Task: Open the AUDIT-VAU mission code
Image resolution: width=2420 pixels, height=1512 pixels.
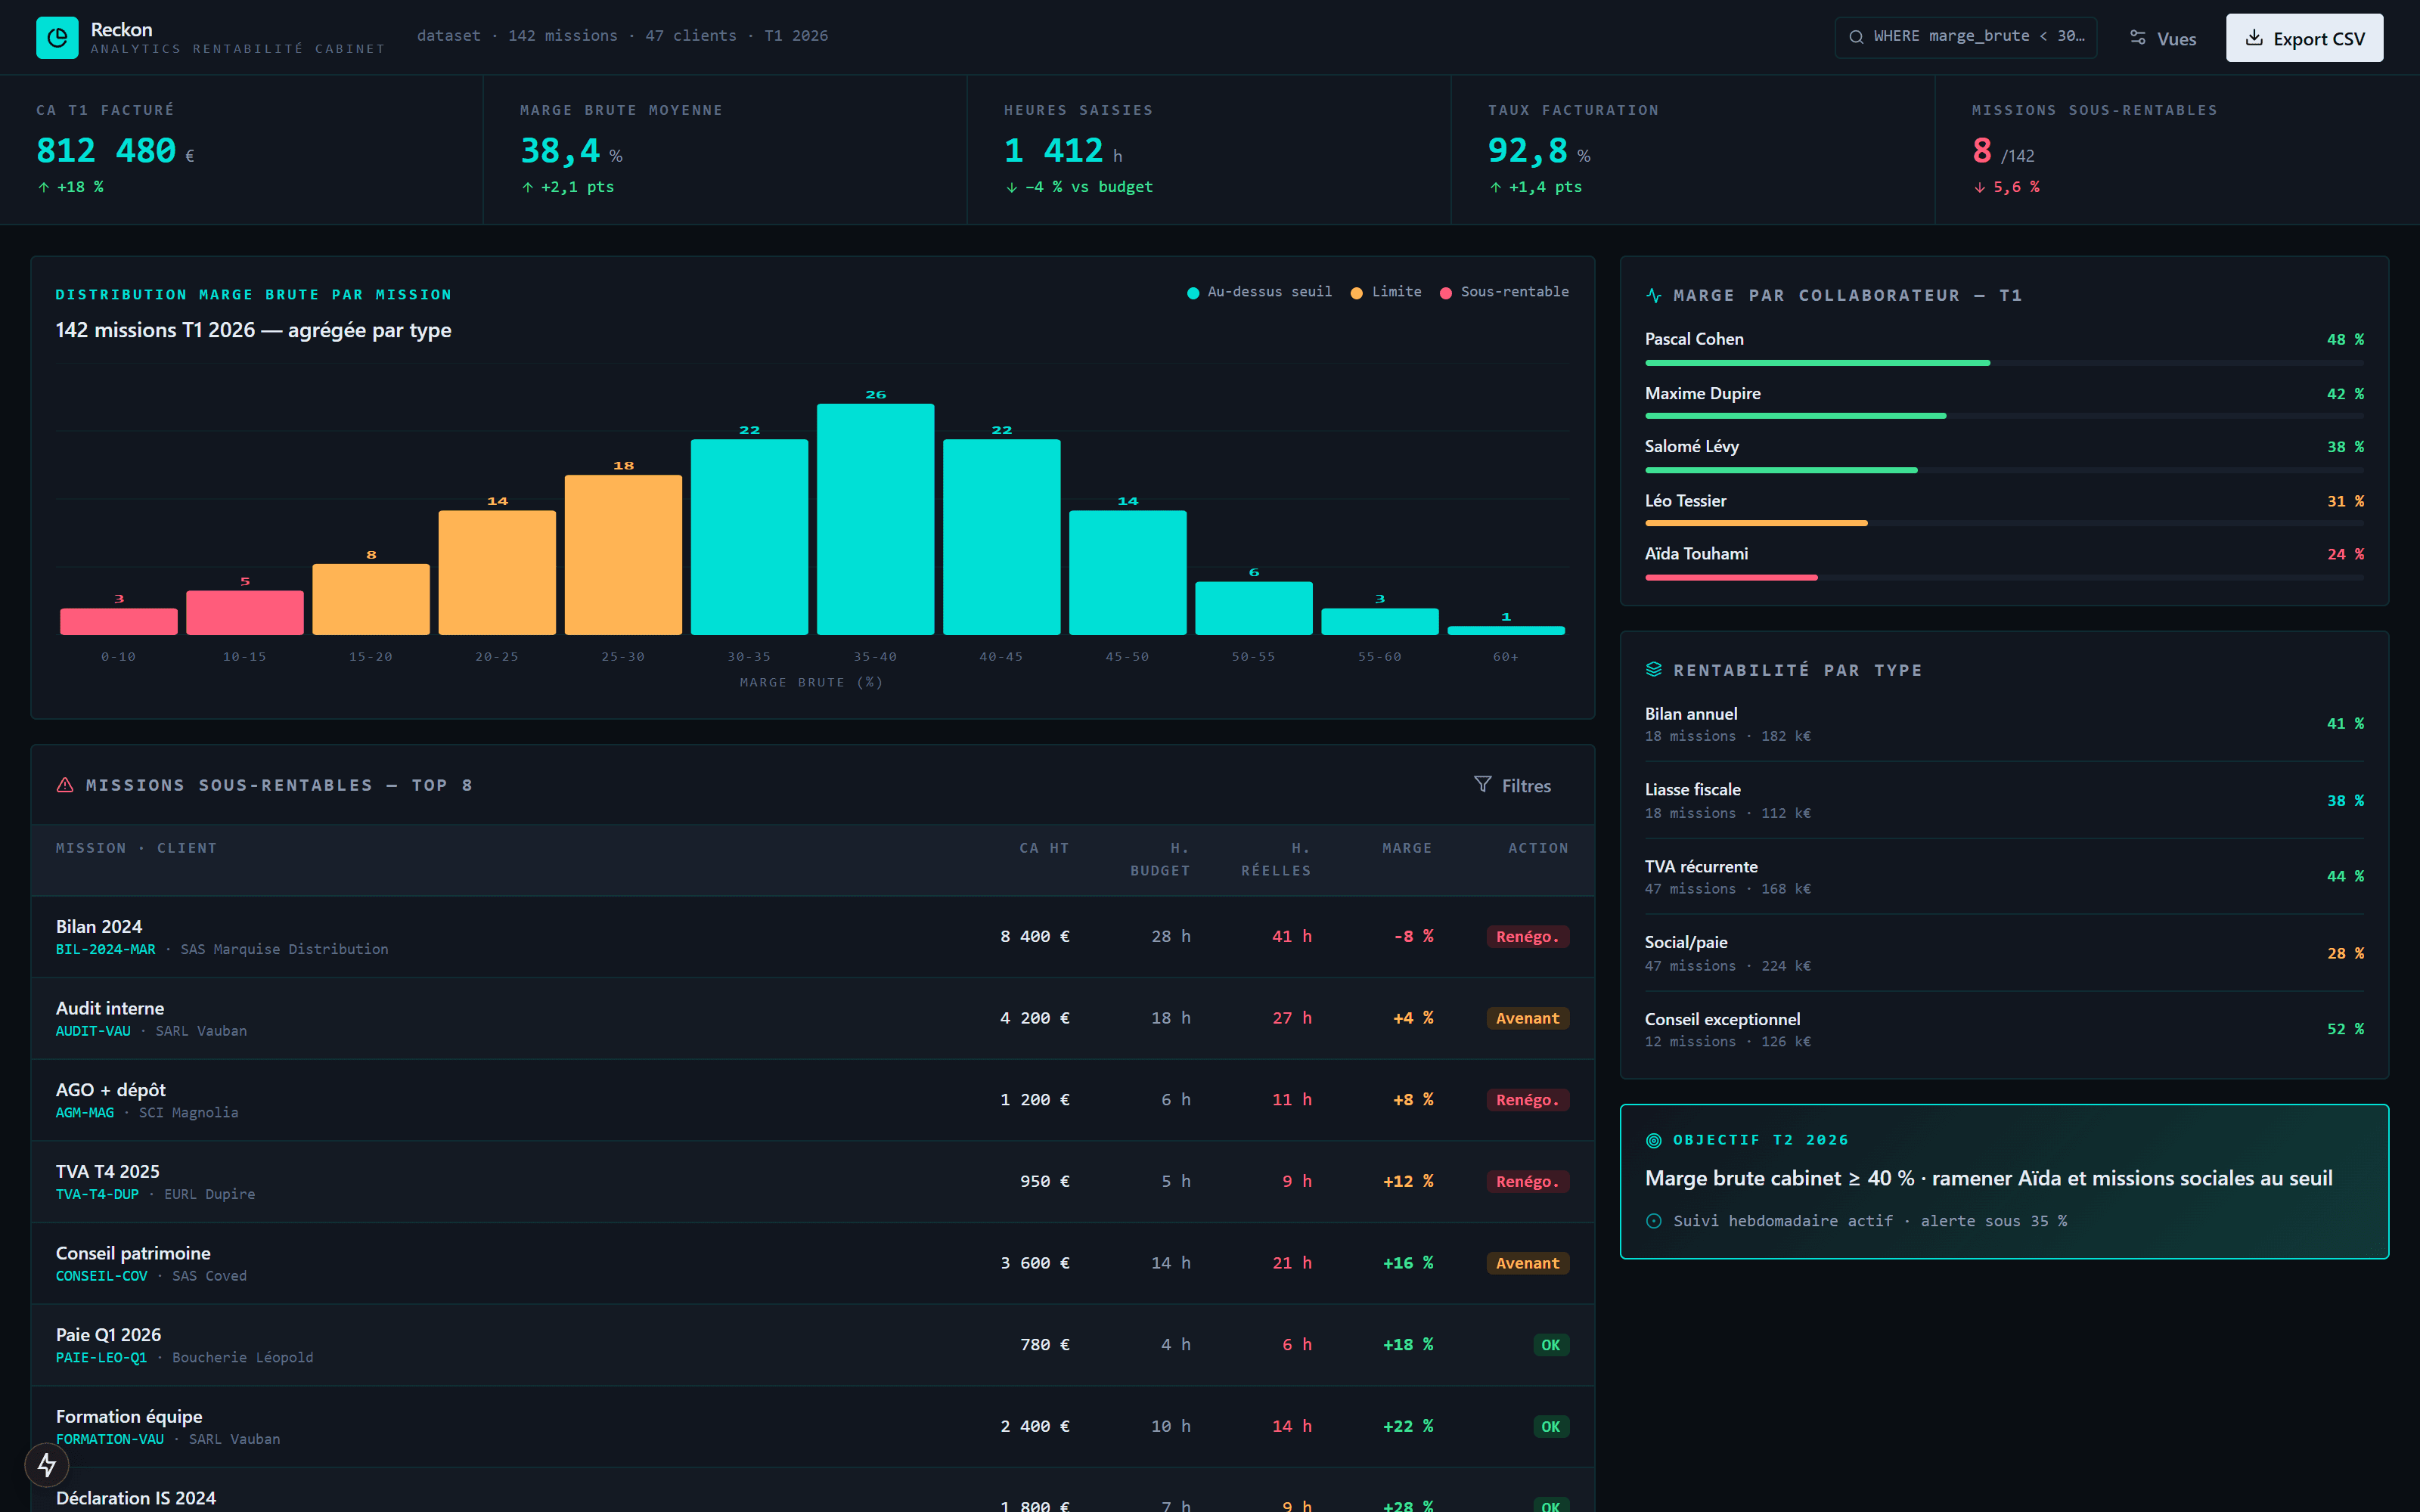Action: 93,1031
